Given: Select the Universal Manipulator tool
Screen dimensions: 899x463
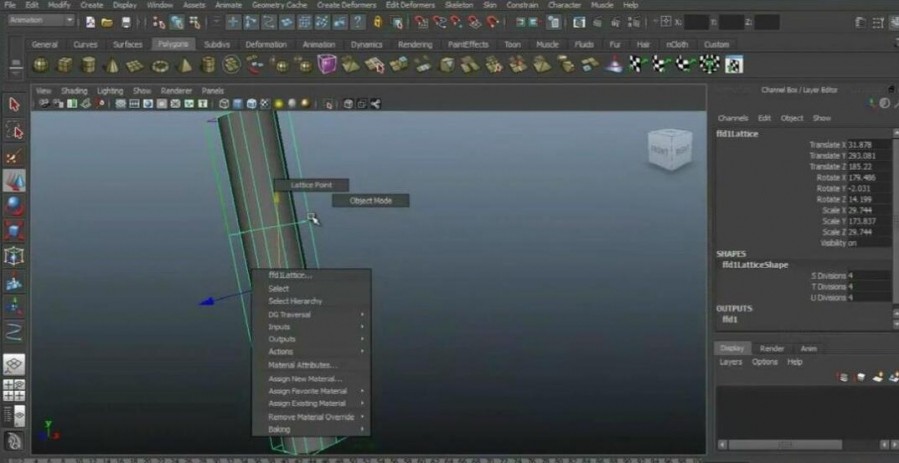Looking at the screenshot, I should tap(14, 256).
